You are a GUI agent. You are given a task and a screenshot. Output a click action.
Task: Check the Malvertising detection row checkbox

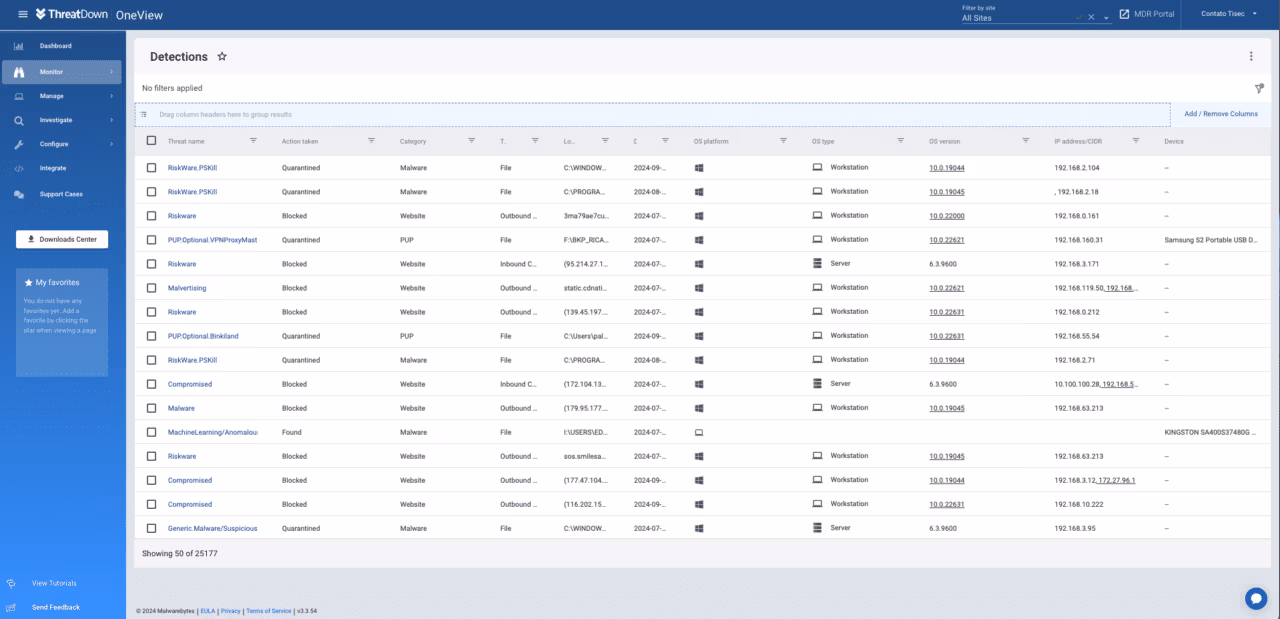(151, 287)
